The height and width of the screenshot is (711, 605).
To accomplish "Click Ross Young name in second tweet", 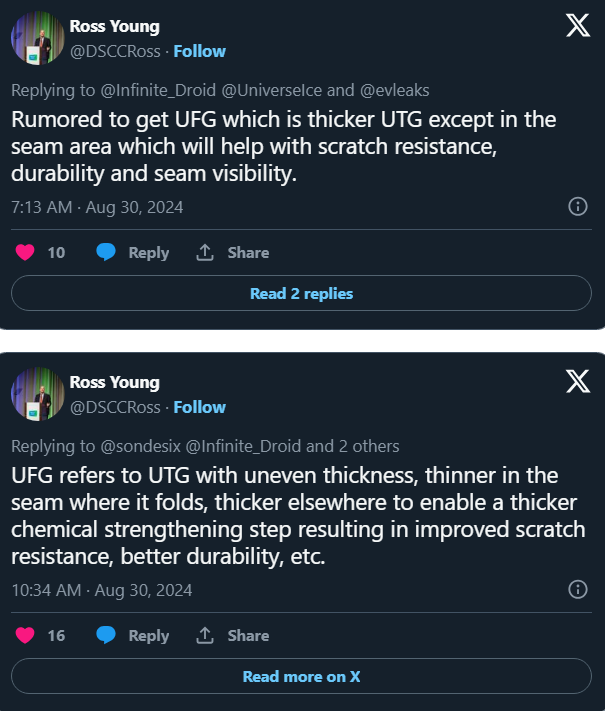I will (x=115, y=382).
